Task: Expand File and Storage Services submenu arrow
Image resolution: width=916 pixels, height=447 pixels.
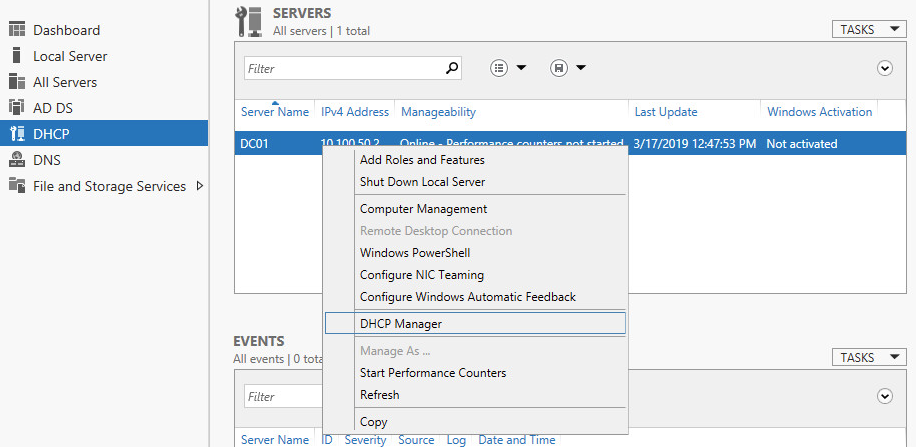Action: (x=198, y=186)
